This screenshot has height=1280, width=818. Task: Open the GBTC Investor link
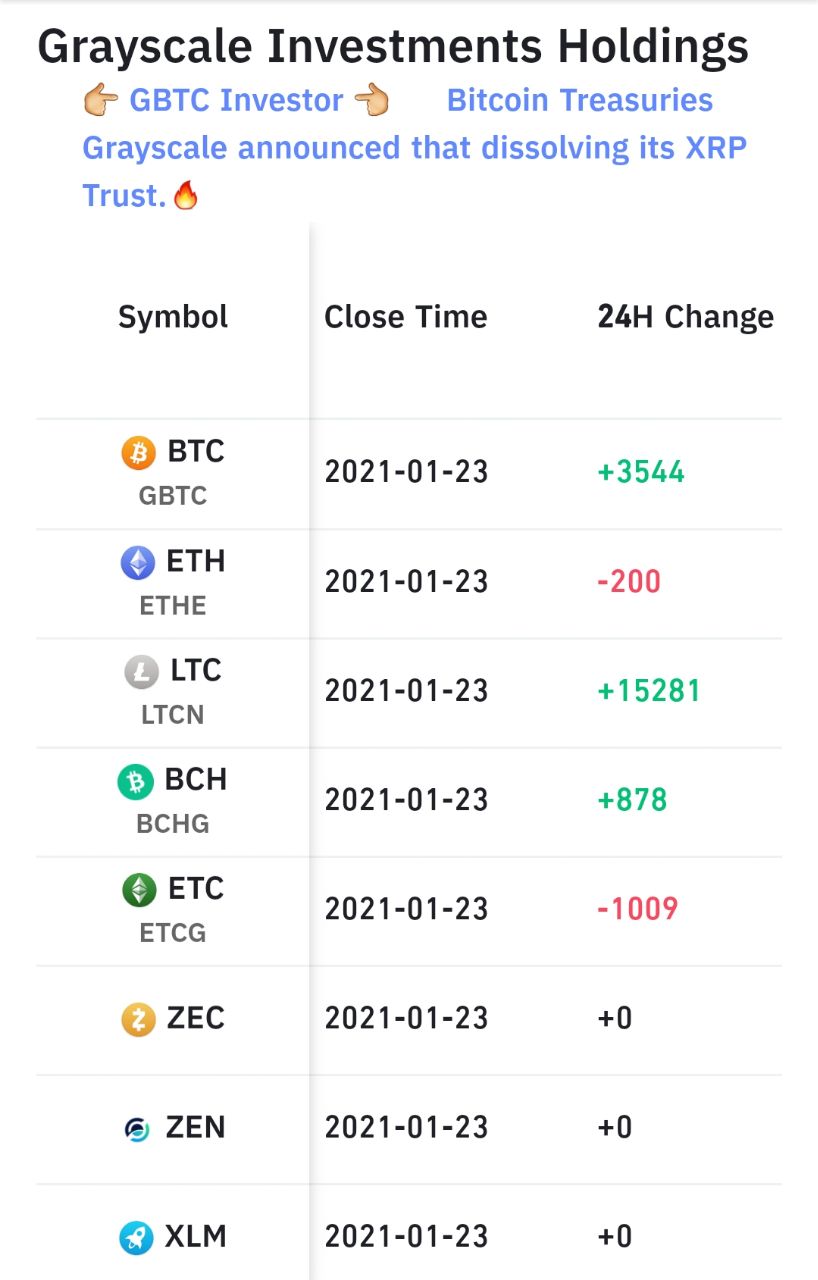pyautogui.click(x=236, y=100)
